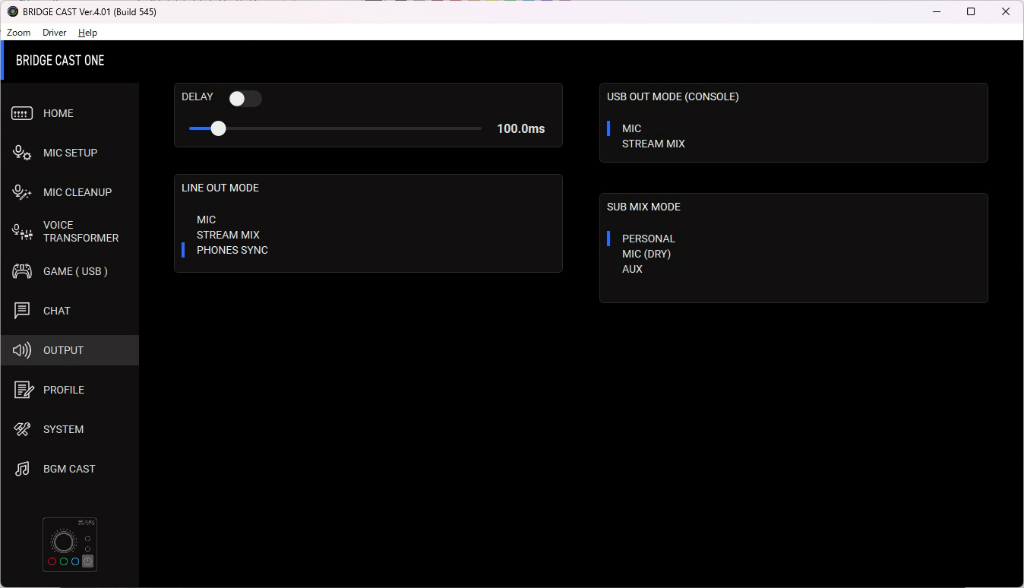Image resolution: width=1024 pixels, height=588 pixels.
Task: Choose MIC (DRY) in SUB MIX MODE
Action: [647, 254]
